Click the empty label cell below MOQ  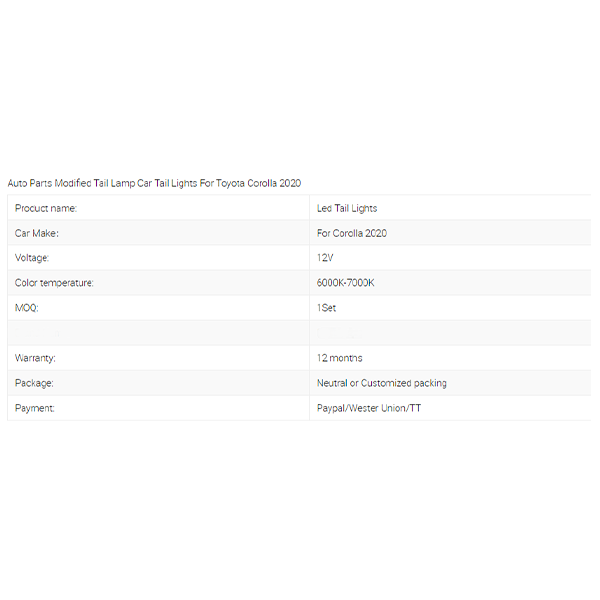[158, 333]
